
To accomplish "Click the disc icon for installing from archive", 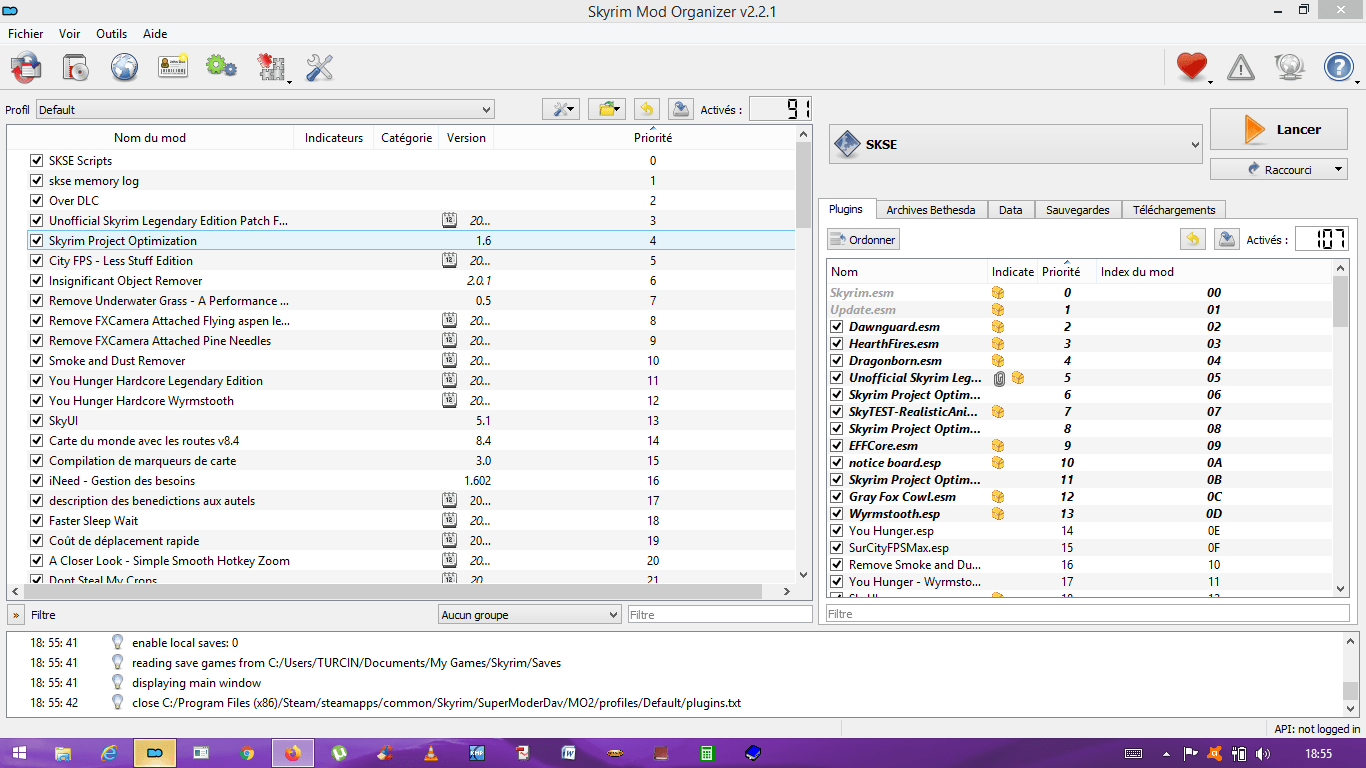I will (75, 68).
